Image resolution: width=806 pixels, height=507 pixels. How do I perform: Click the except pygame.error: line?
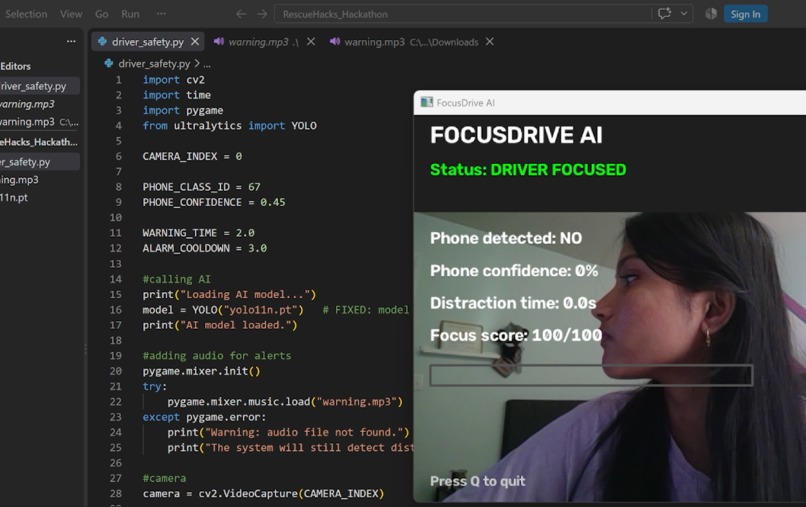point(205,417)
